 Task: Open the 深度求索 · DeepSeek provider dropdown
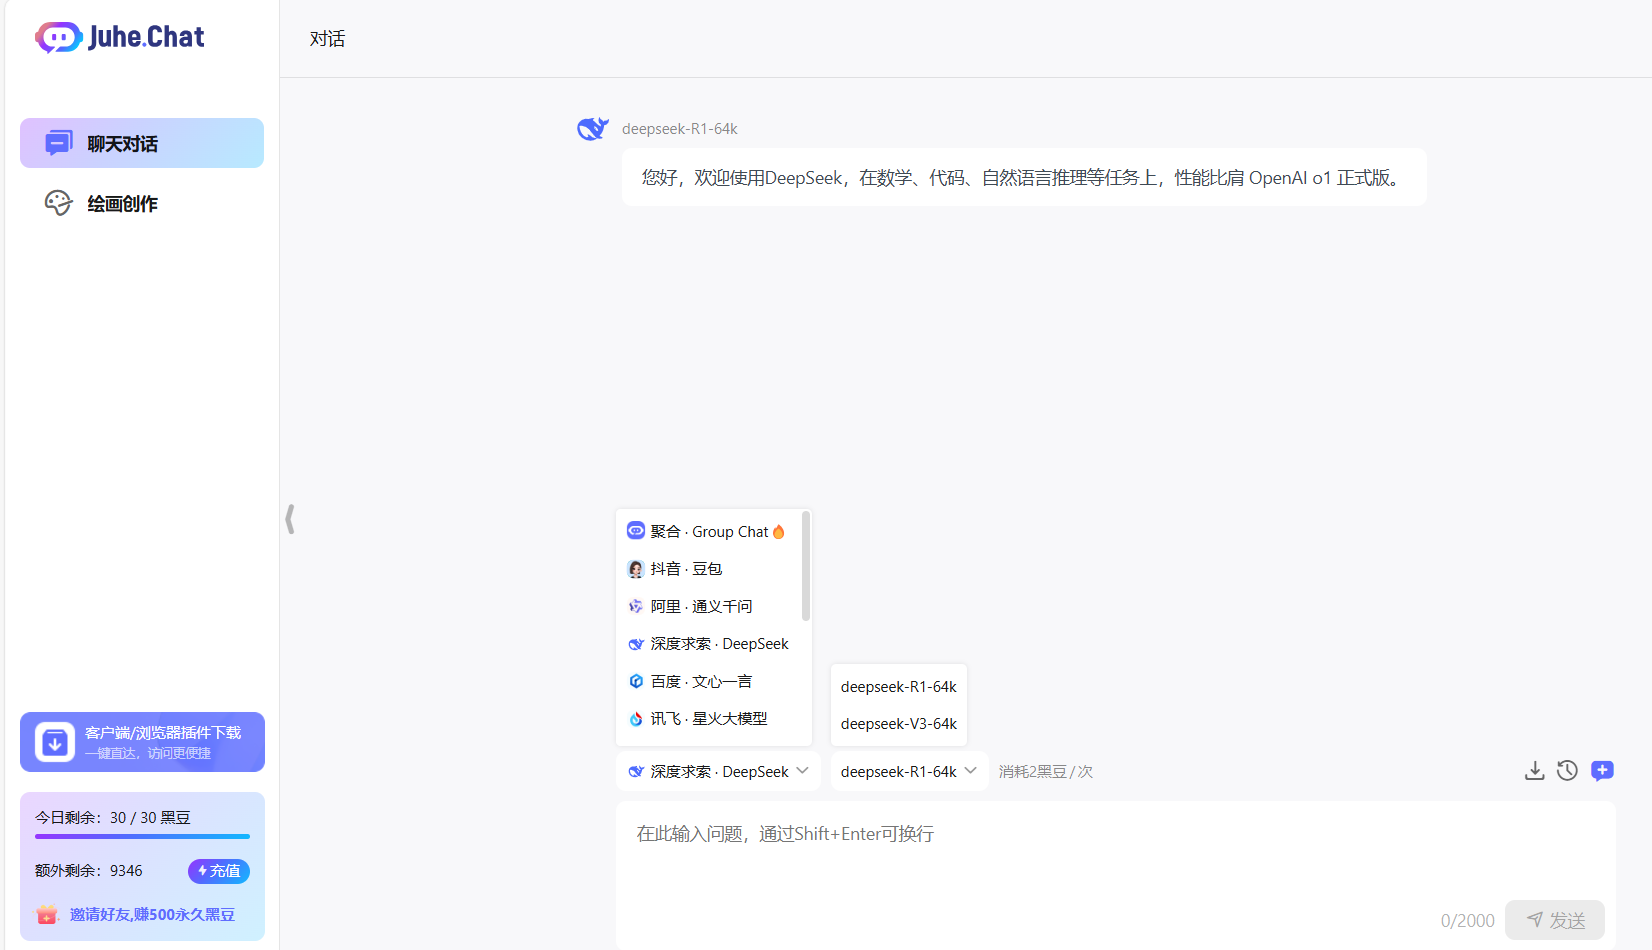[718, 771]
